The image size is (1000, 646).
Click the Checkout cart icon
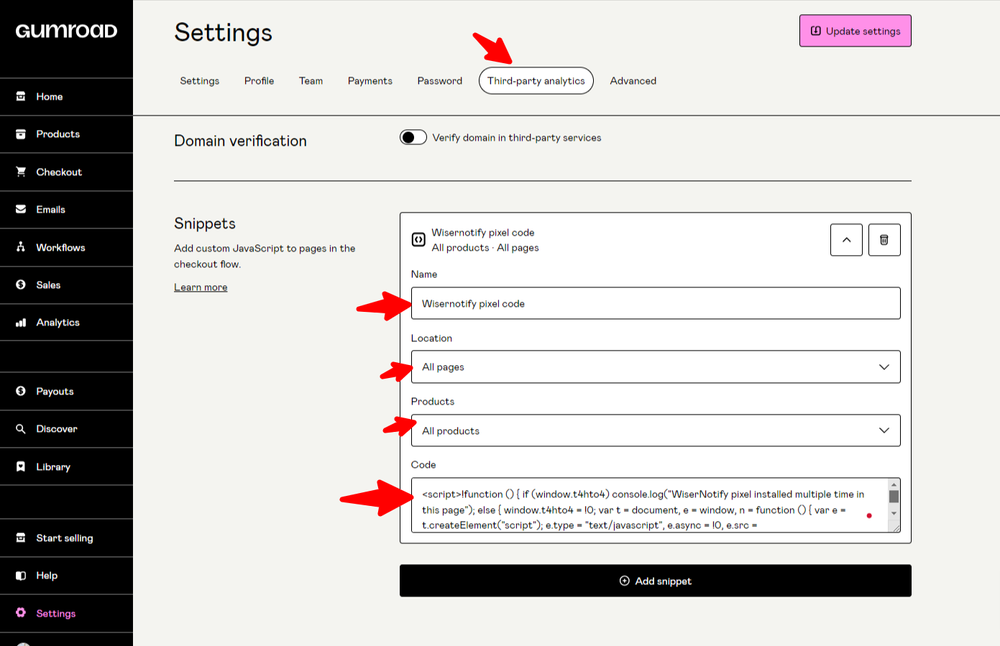20,172
